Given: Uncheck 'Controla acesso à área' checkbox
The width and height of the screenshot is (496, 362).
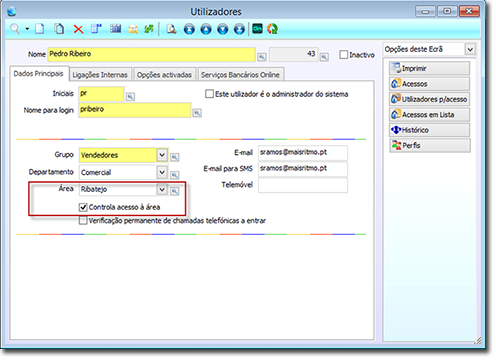Looking at the screenshot, I should [83, 207].
